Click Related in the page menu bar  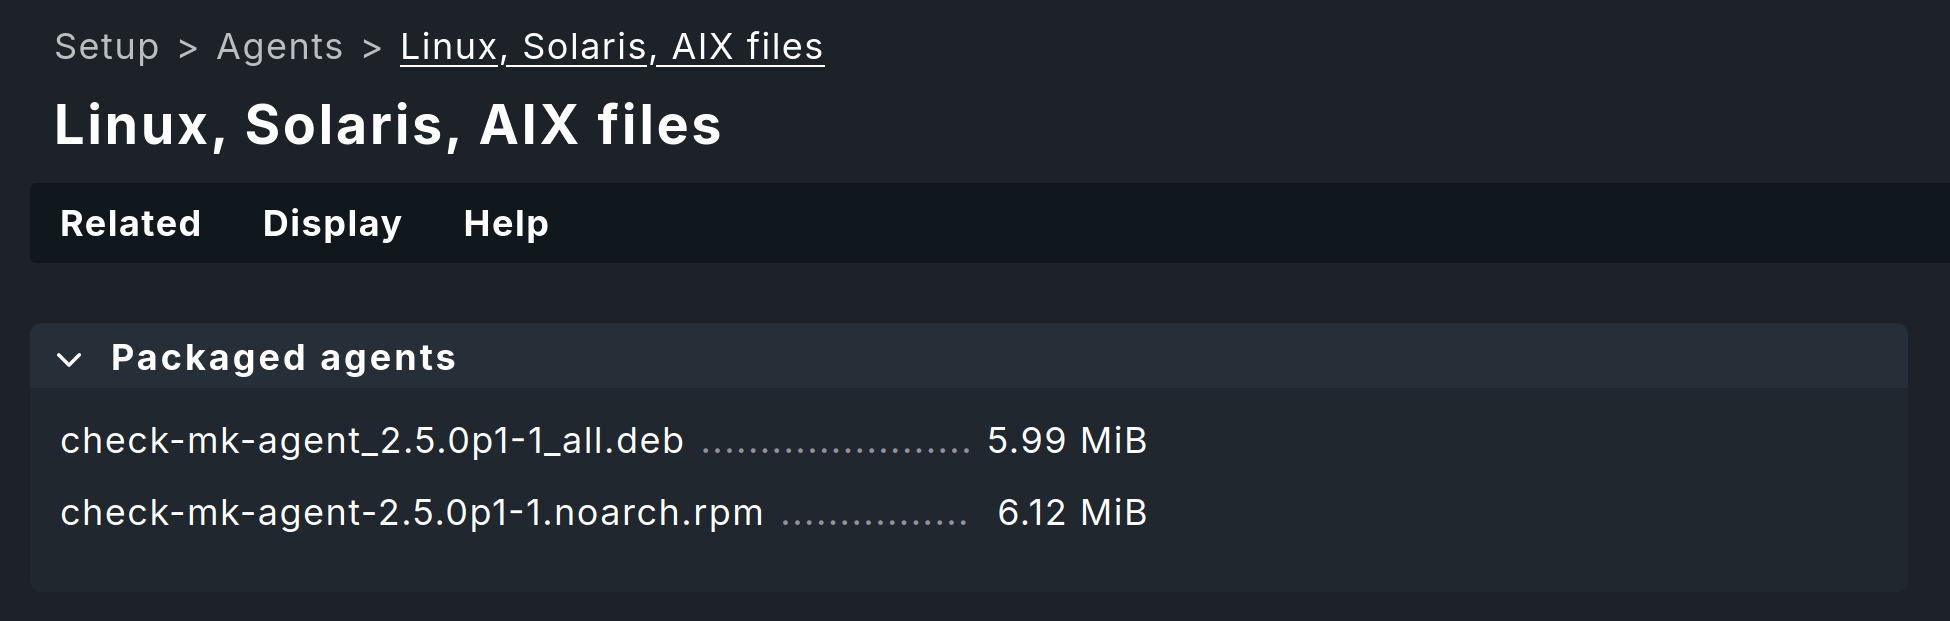pyautogui.click(x=130, y=224)
